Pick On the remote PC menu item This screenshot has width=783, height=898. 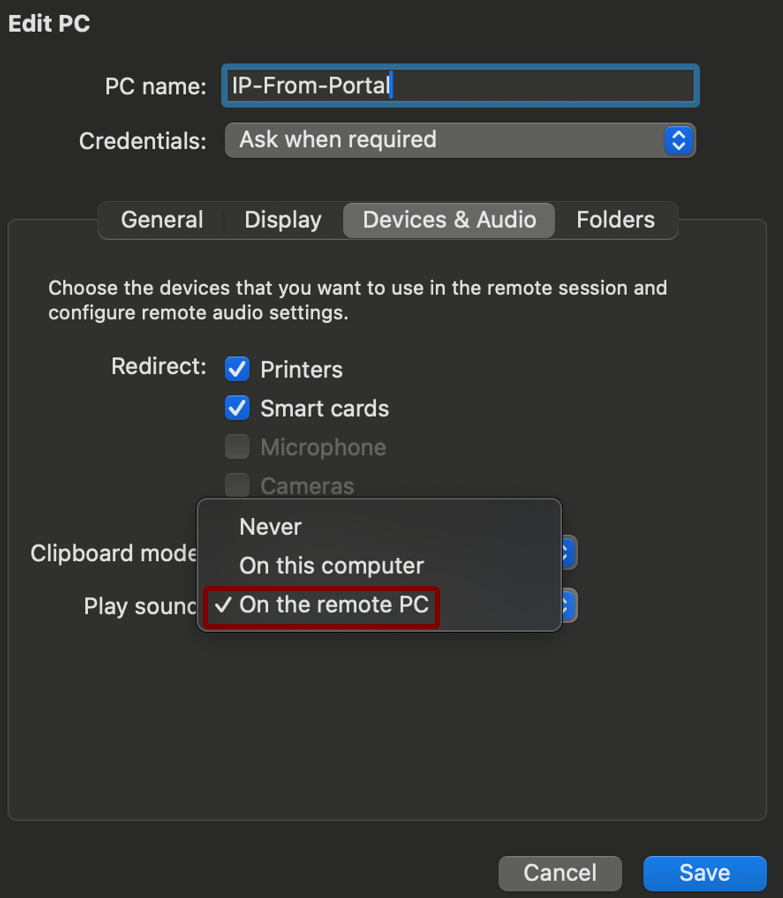coord(333,605)
